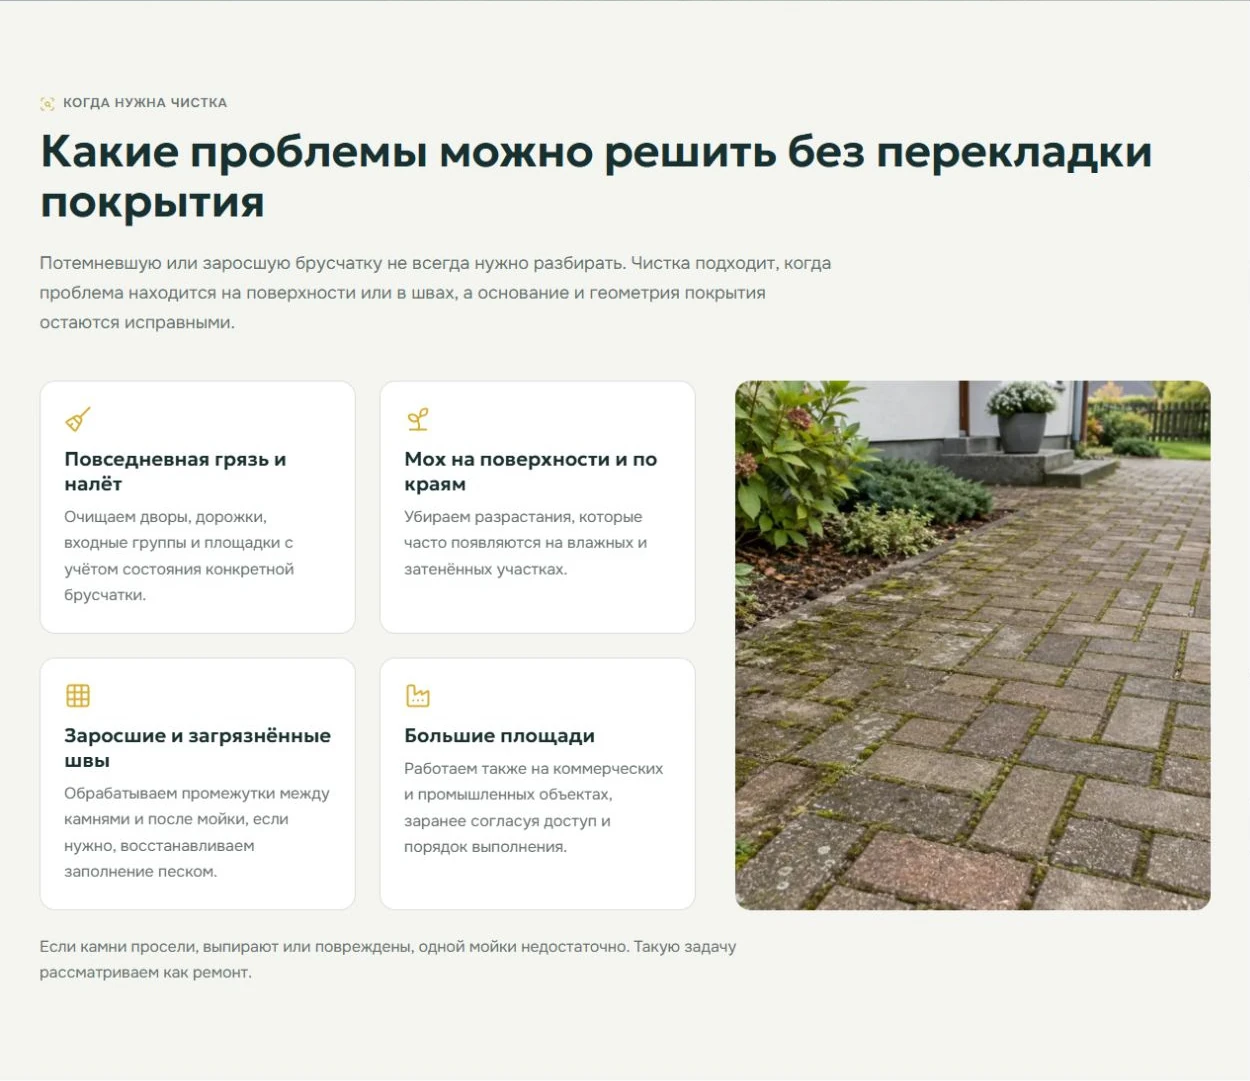Click the intro paragraph starting Потемневшую или заросшую
1250x1081 pixels.
[435, 293]
